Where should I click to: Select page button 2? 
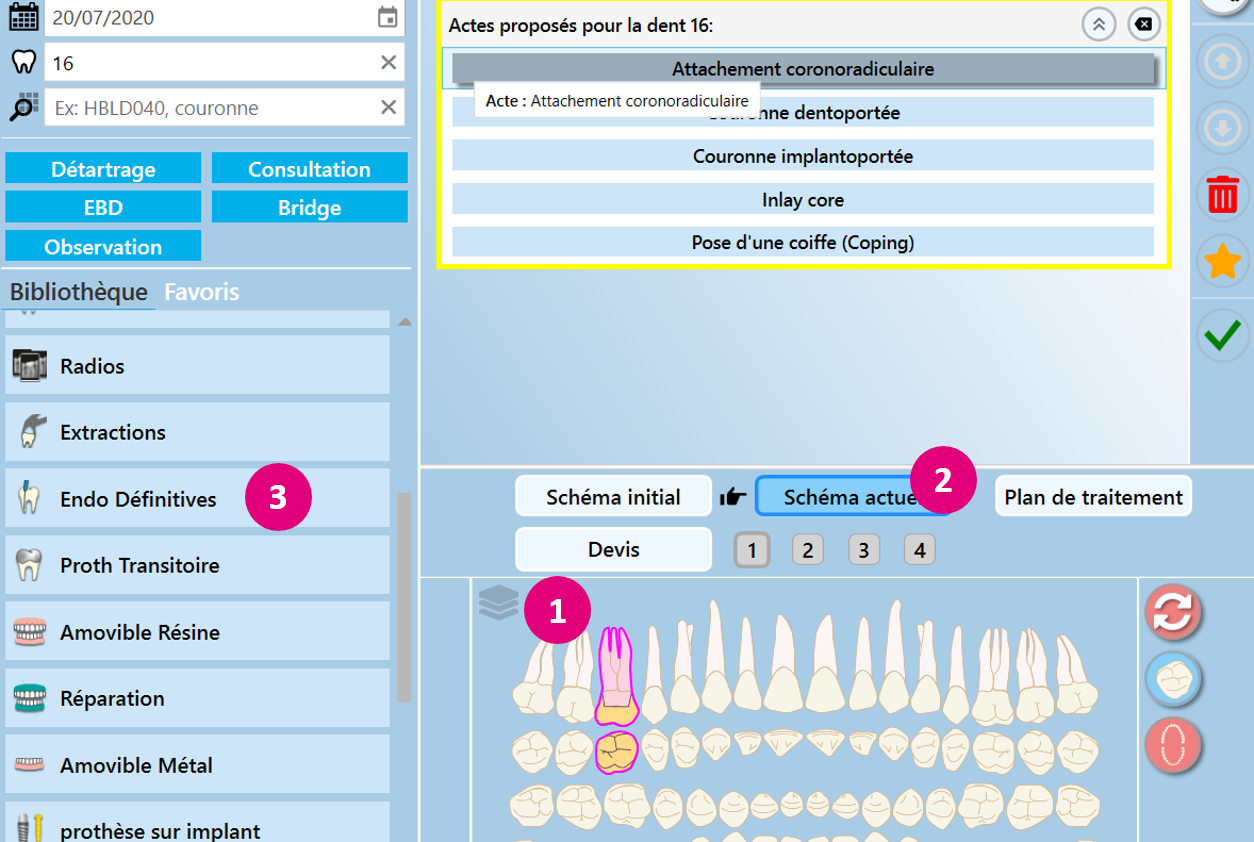[807, 549]
